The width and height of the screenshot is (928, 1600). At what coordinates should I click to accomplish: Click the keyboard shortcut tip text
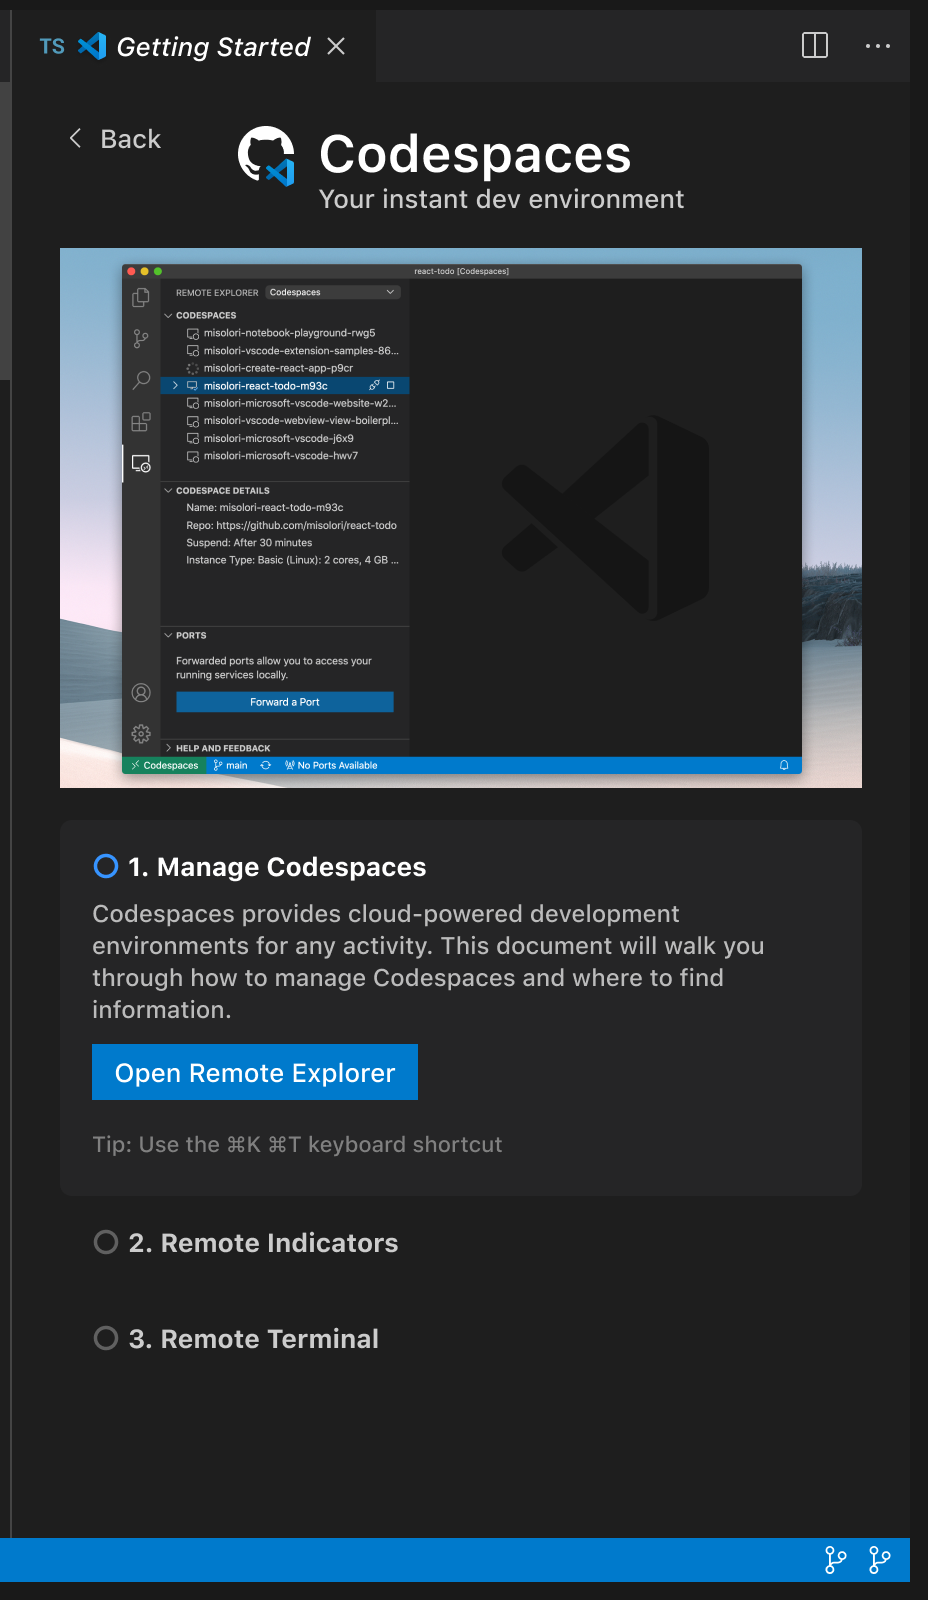297,1144
